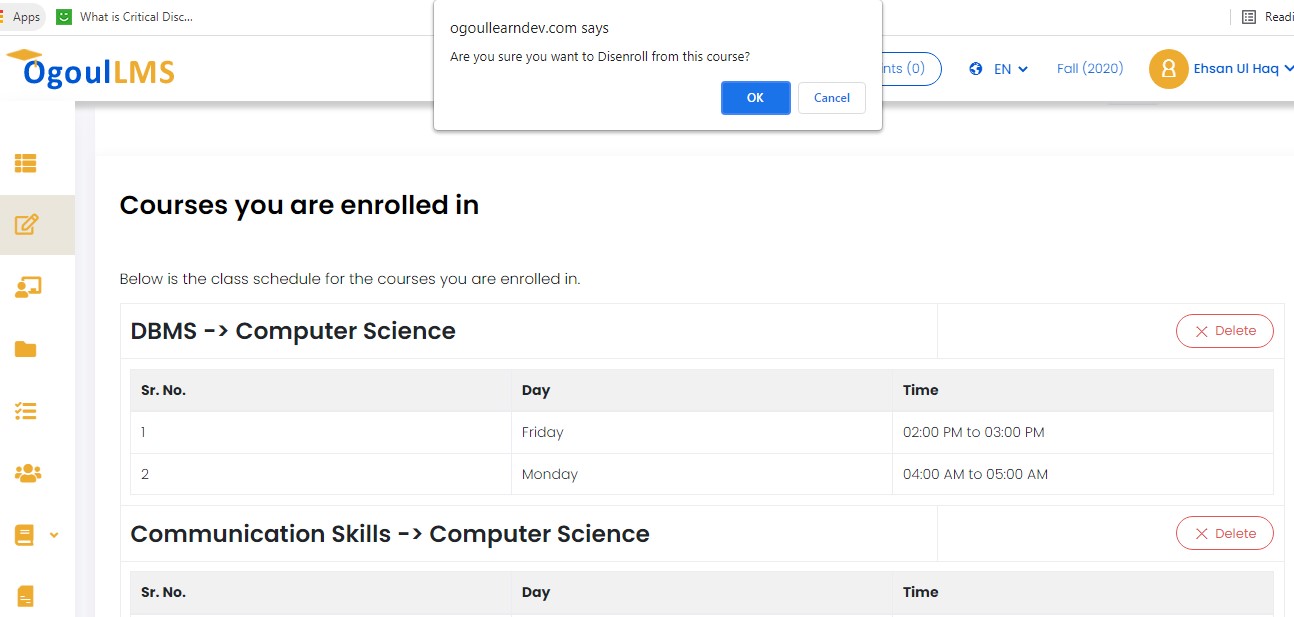1294x617 pixels.
Task: Expand the chevron beside the book icon
Action: point(54,535)
